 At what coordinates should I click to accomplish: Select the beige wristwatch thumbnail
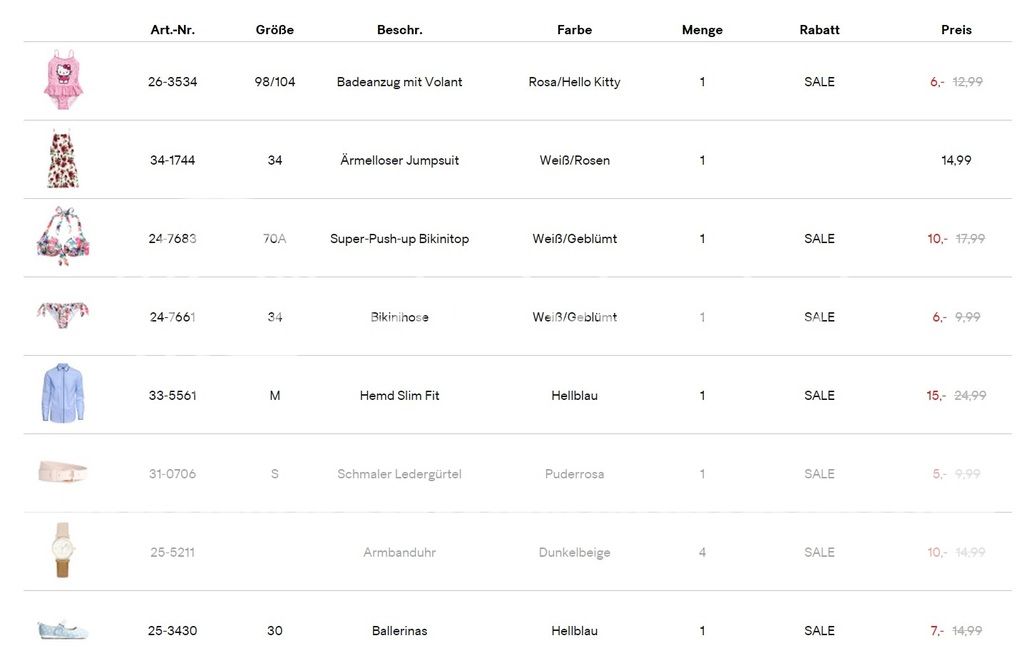pyautogui.click(x=63, y=551)
